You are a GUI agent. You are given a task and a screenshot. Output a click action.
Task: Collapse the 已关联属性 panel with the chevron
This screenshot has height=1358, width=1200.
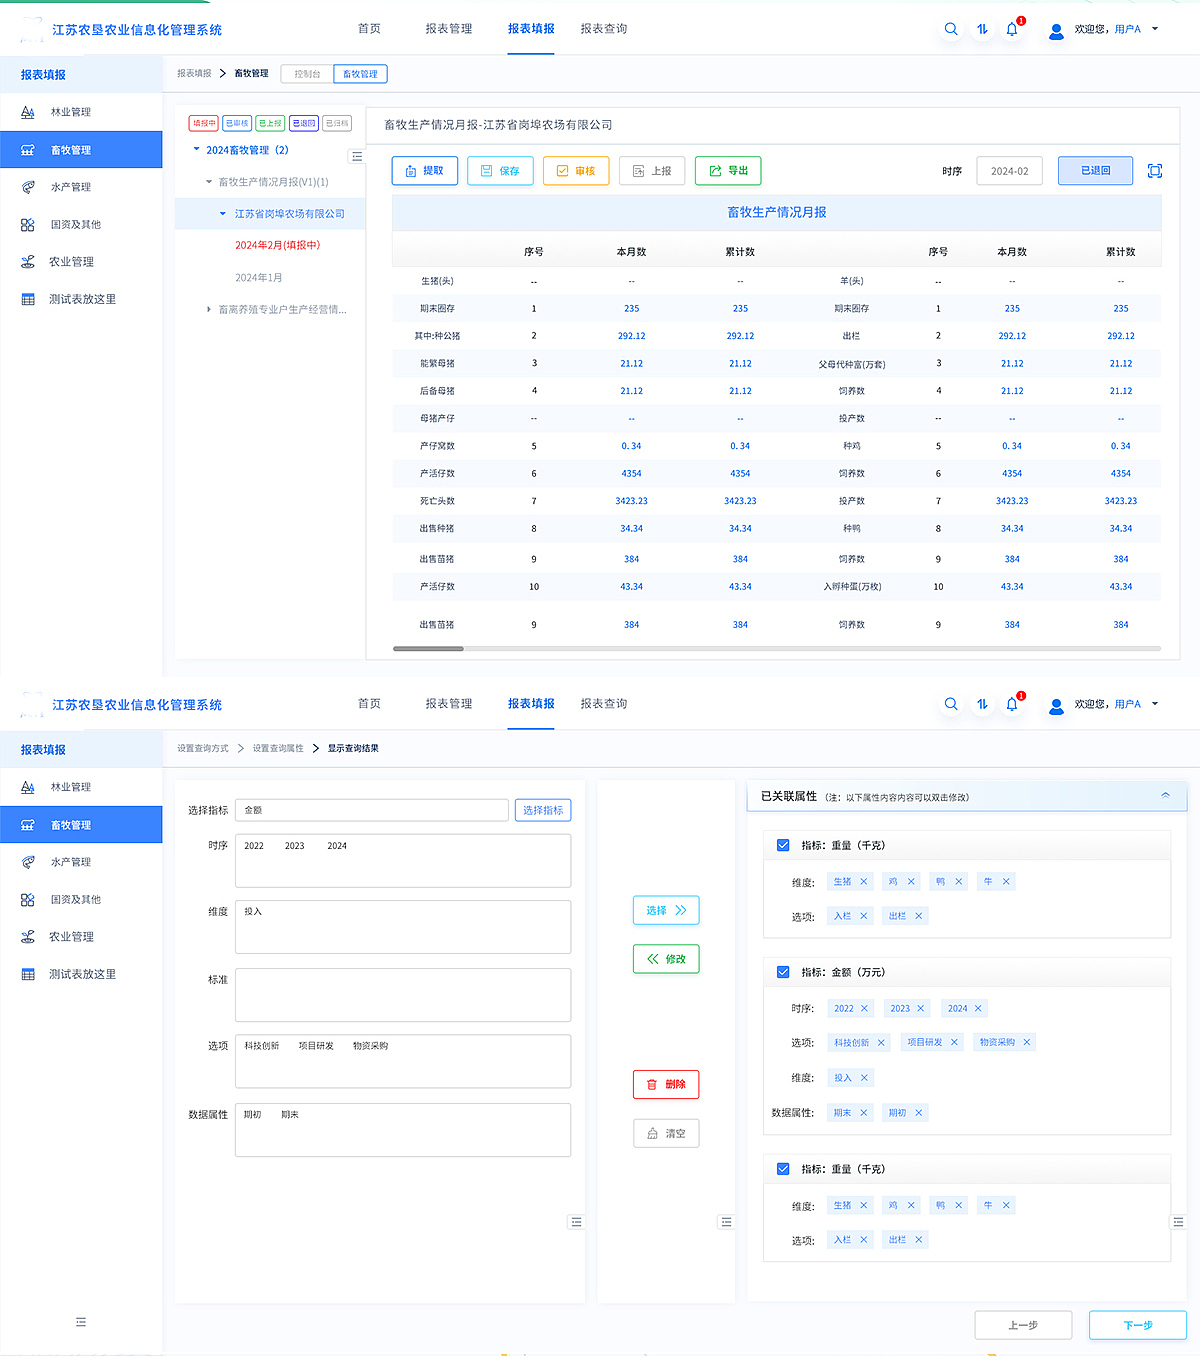[1165, 796]
